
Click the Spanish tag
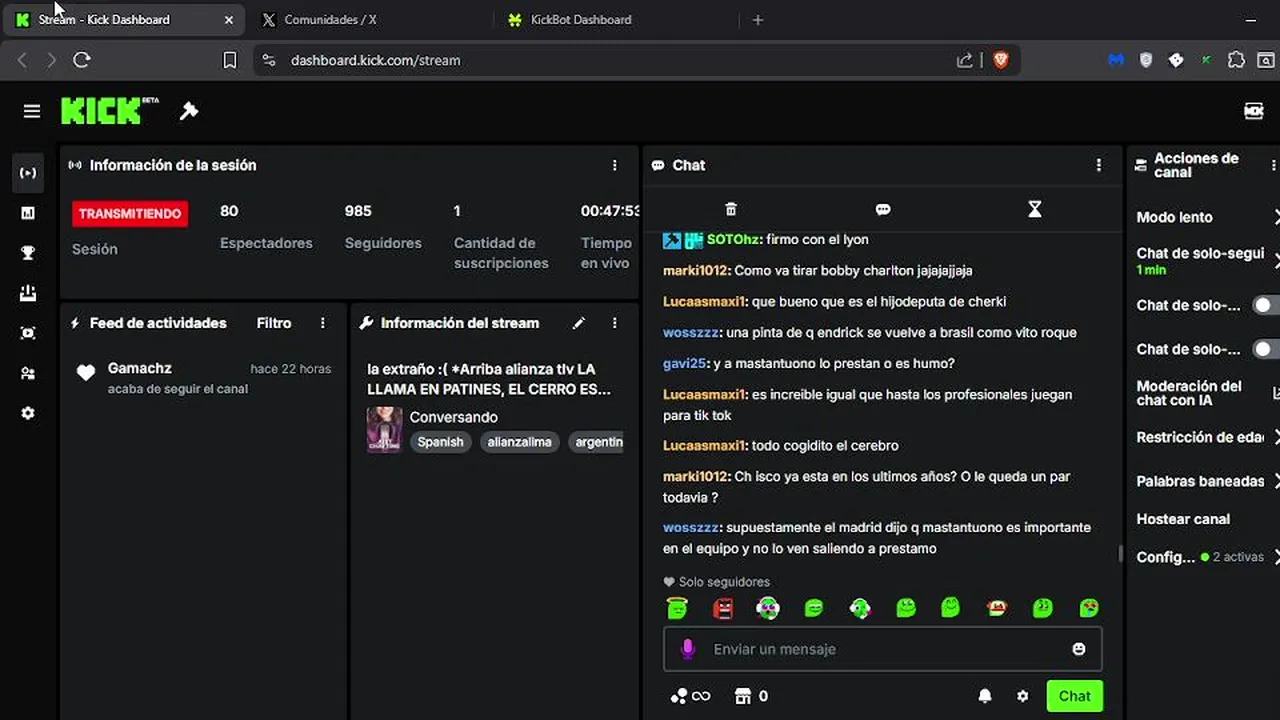[x=441, y=442]
